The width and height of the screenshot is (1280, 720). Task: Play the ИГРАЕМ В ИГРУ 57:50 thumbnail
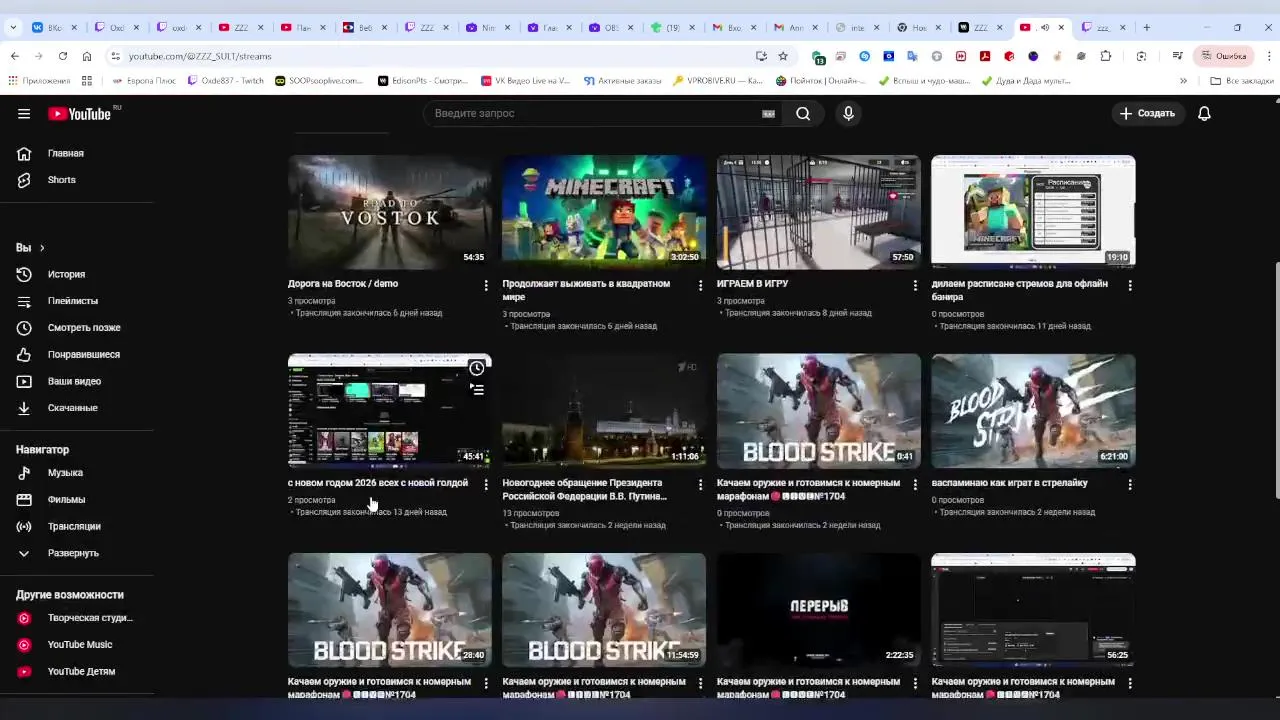point(819,212)
